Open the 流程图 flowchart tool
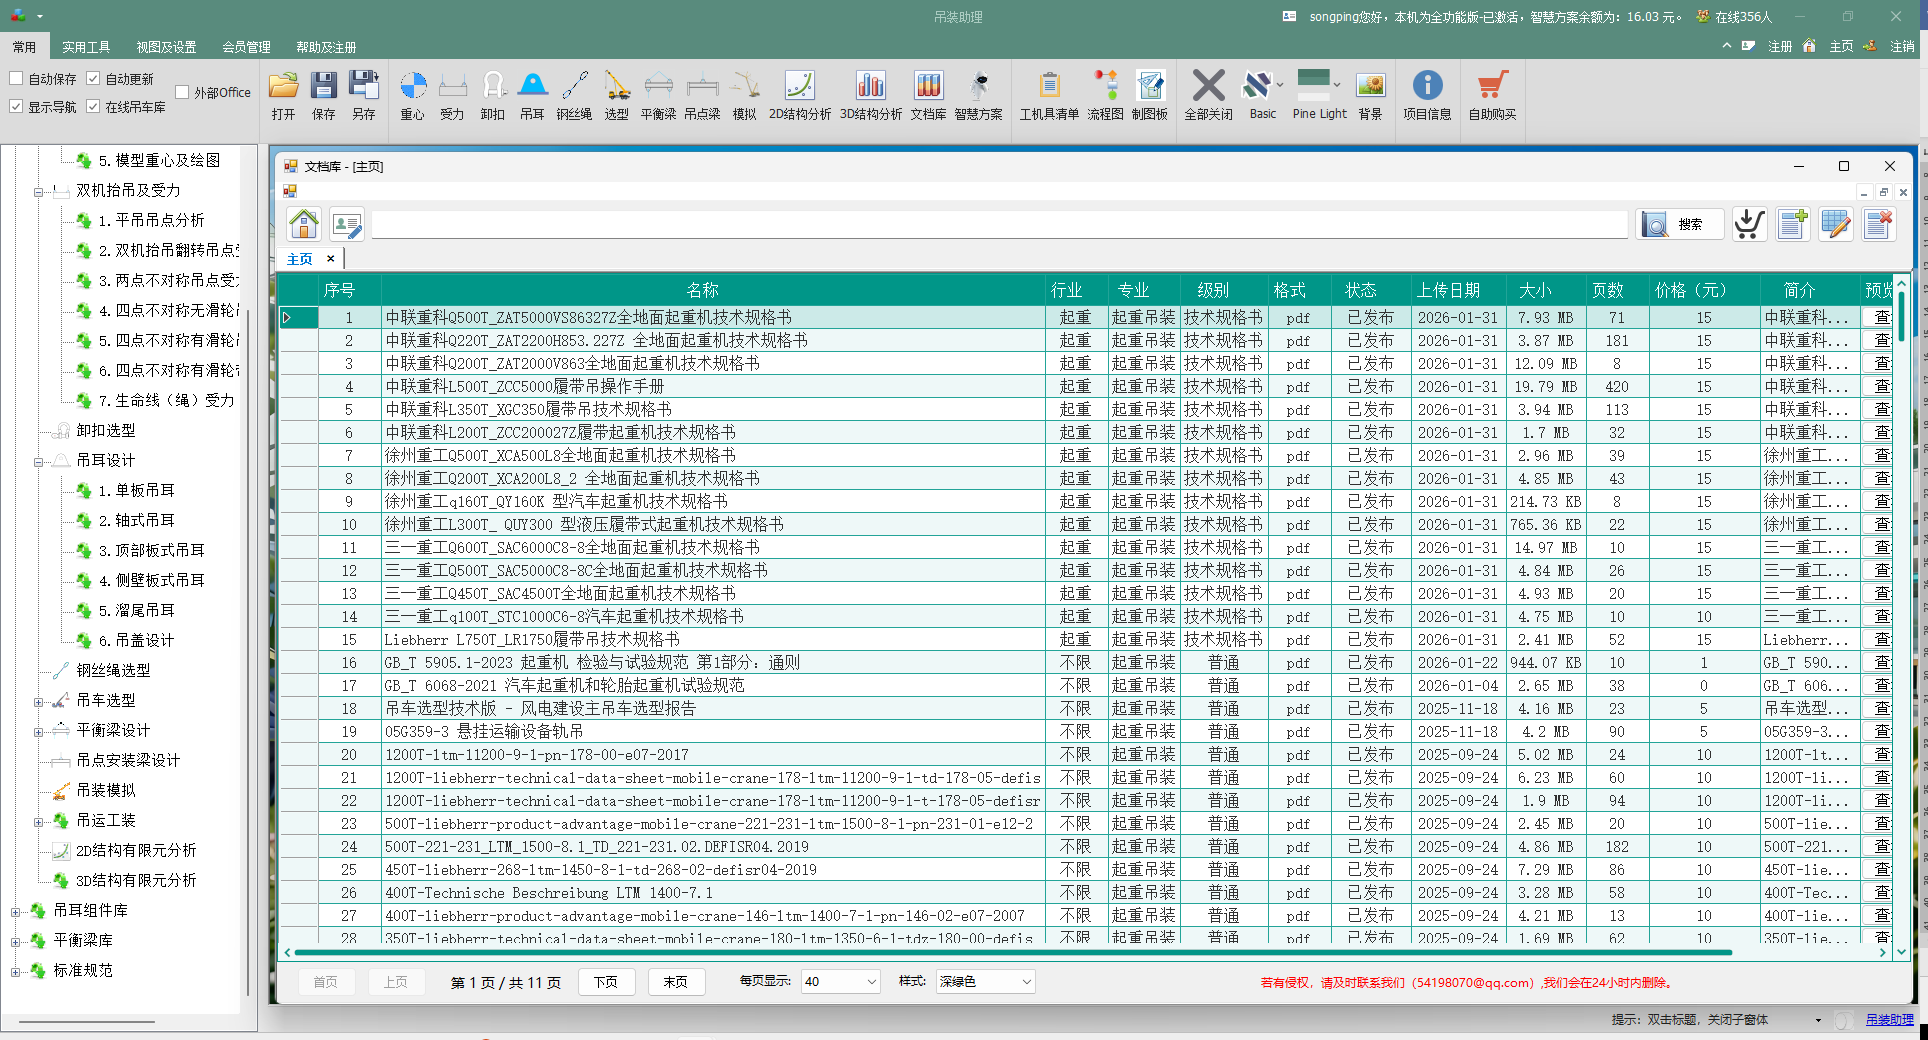Screen dimensions: 1928x1040 pyautogui.click(x=1105, y=96)
